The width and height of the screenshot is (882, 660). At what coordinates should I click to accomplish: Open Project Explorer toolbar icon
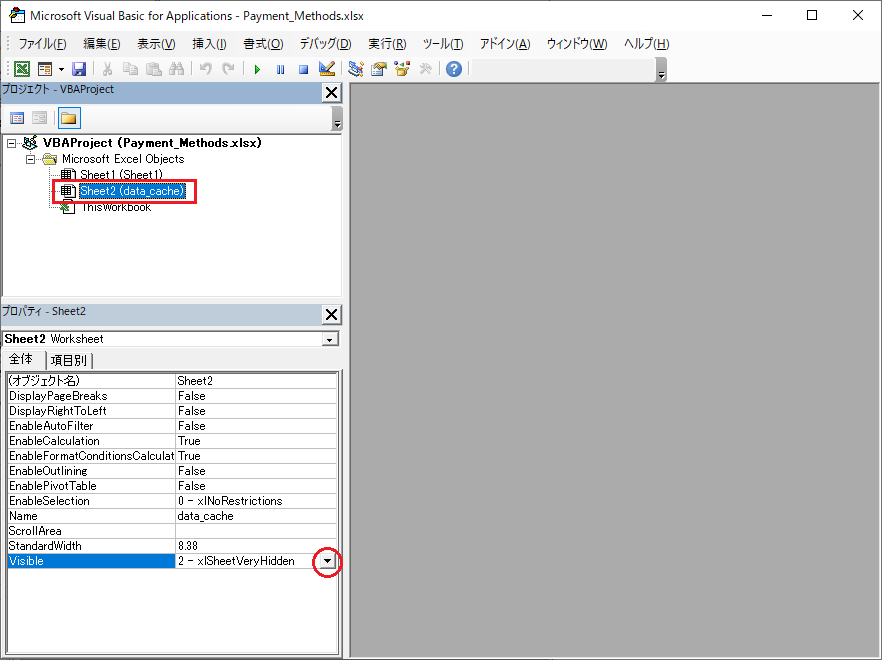[x=356, y=69]
